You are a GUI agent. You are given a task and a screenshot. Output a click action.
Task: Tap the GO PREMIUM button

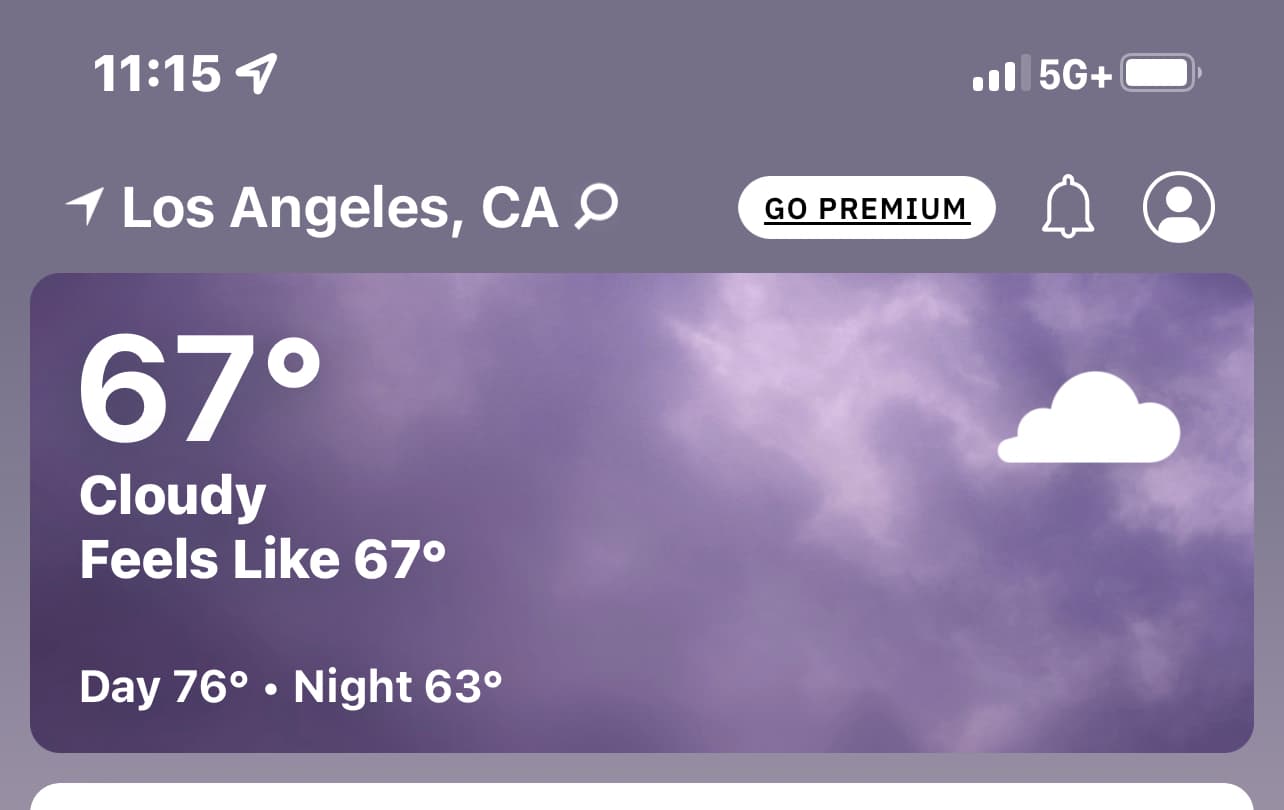click(x=867, y=208)
